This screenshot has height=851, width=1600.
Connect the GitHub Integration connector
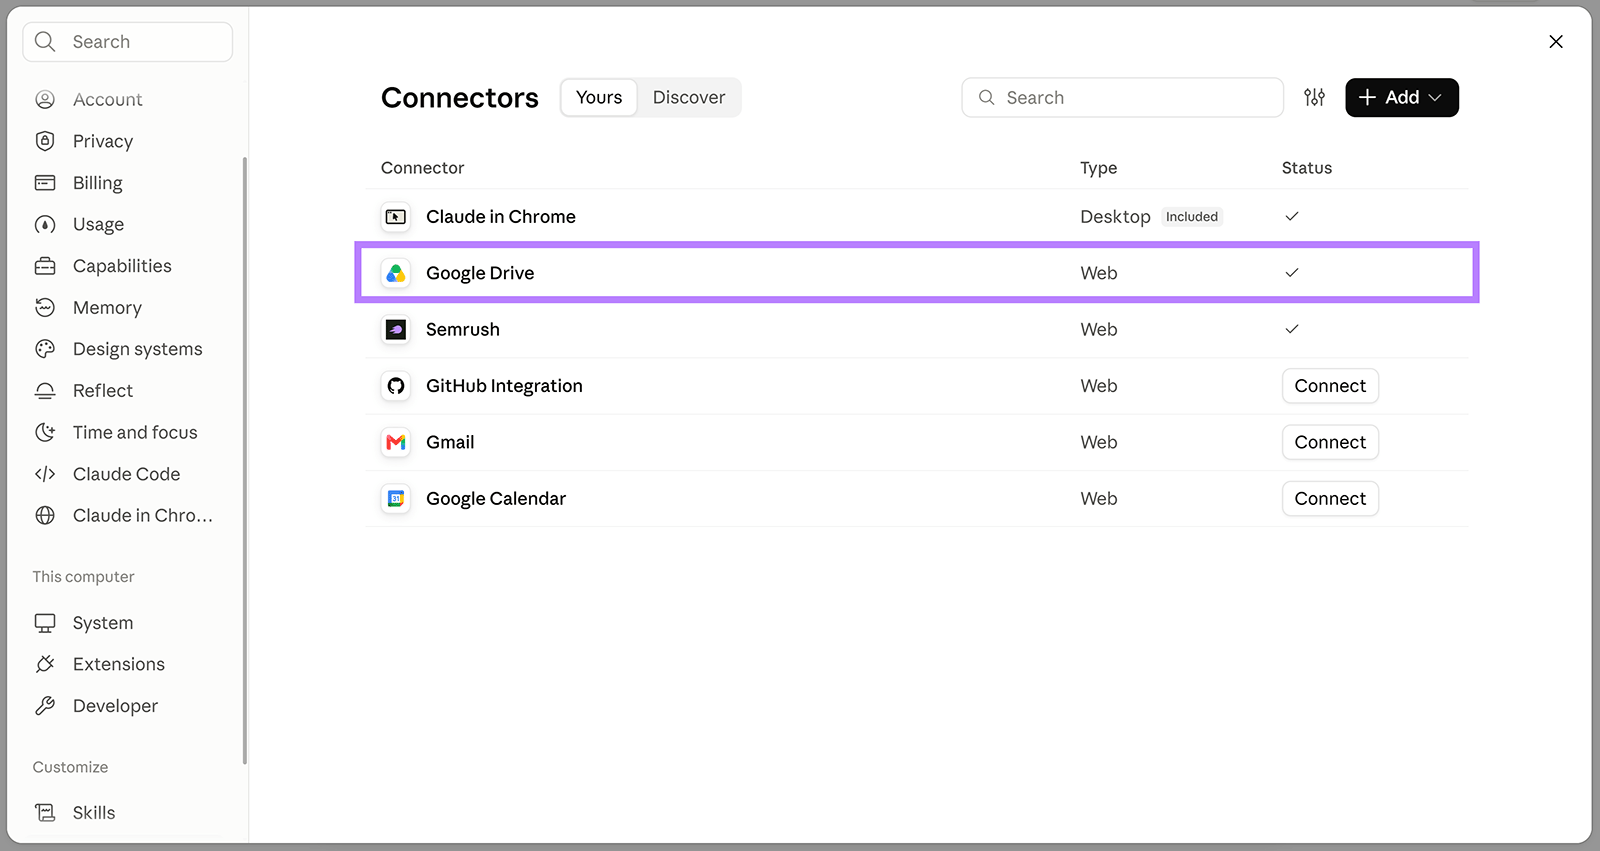pos(1330,386)
